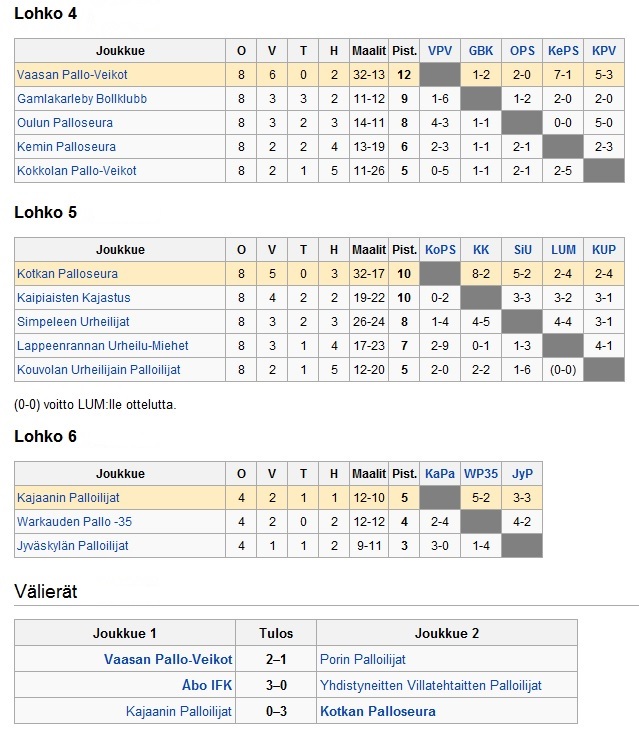Click the Kouvolan Urheilijain Palloilijat link
Screen dimensions: 639x732
point(98,370)
